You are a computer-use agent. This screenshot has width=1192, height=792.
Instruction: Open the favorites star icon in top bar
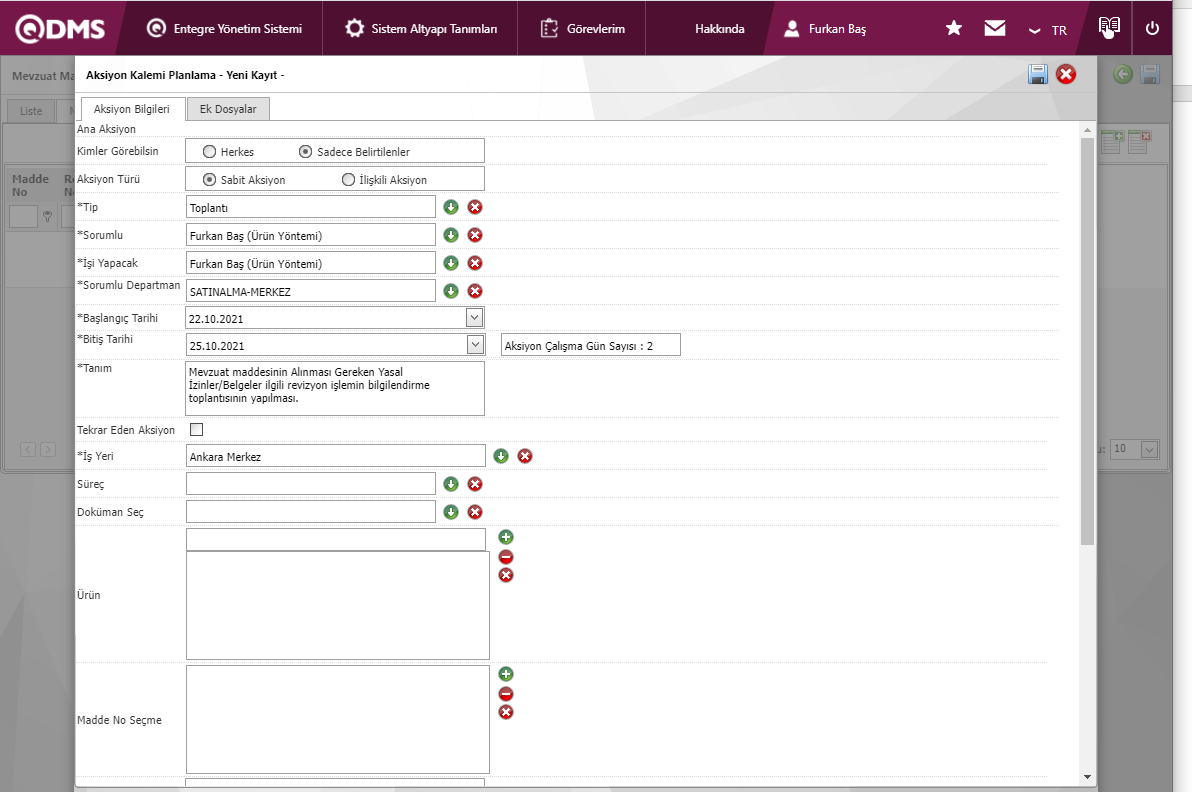coord(954,29)
